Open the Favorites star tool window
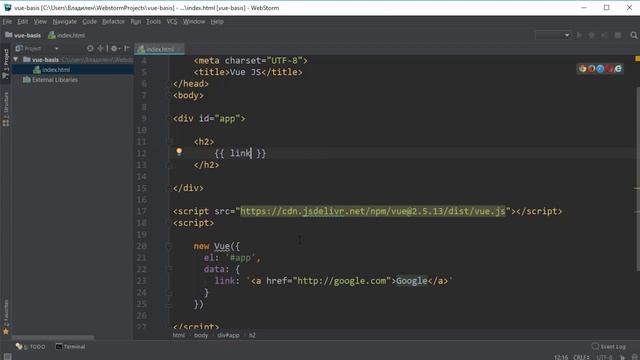This screenshot has height=360, width=640. (x=6, y=318)
